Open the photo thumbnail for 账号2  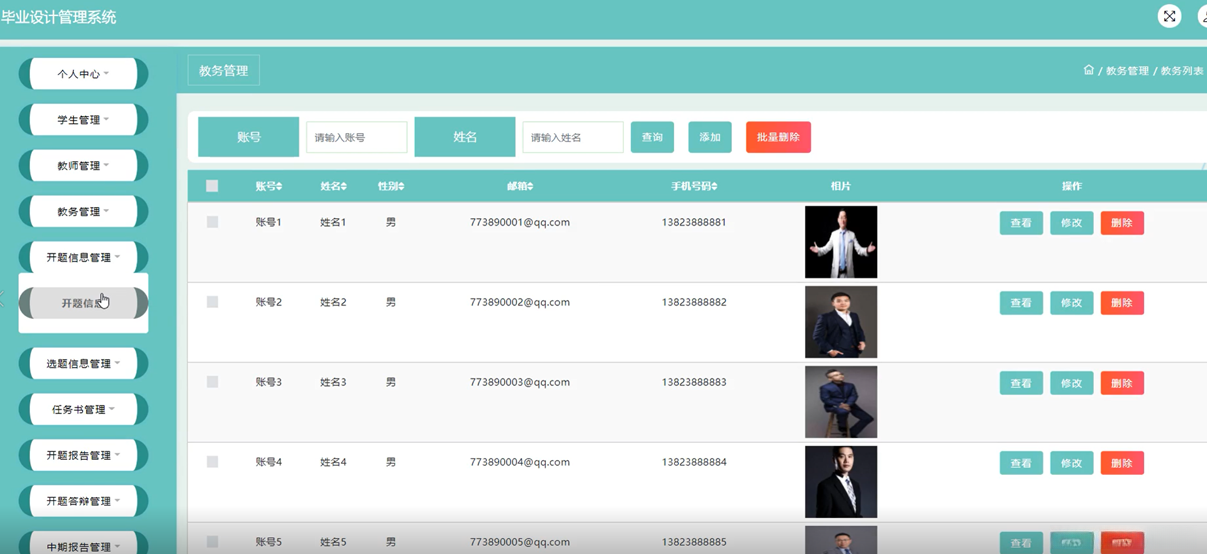[x=841, y=322]
